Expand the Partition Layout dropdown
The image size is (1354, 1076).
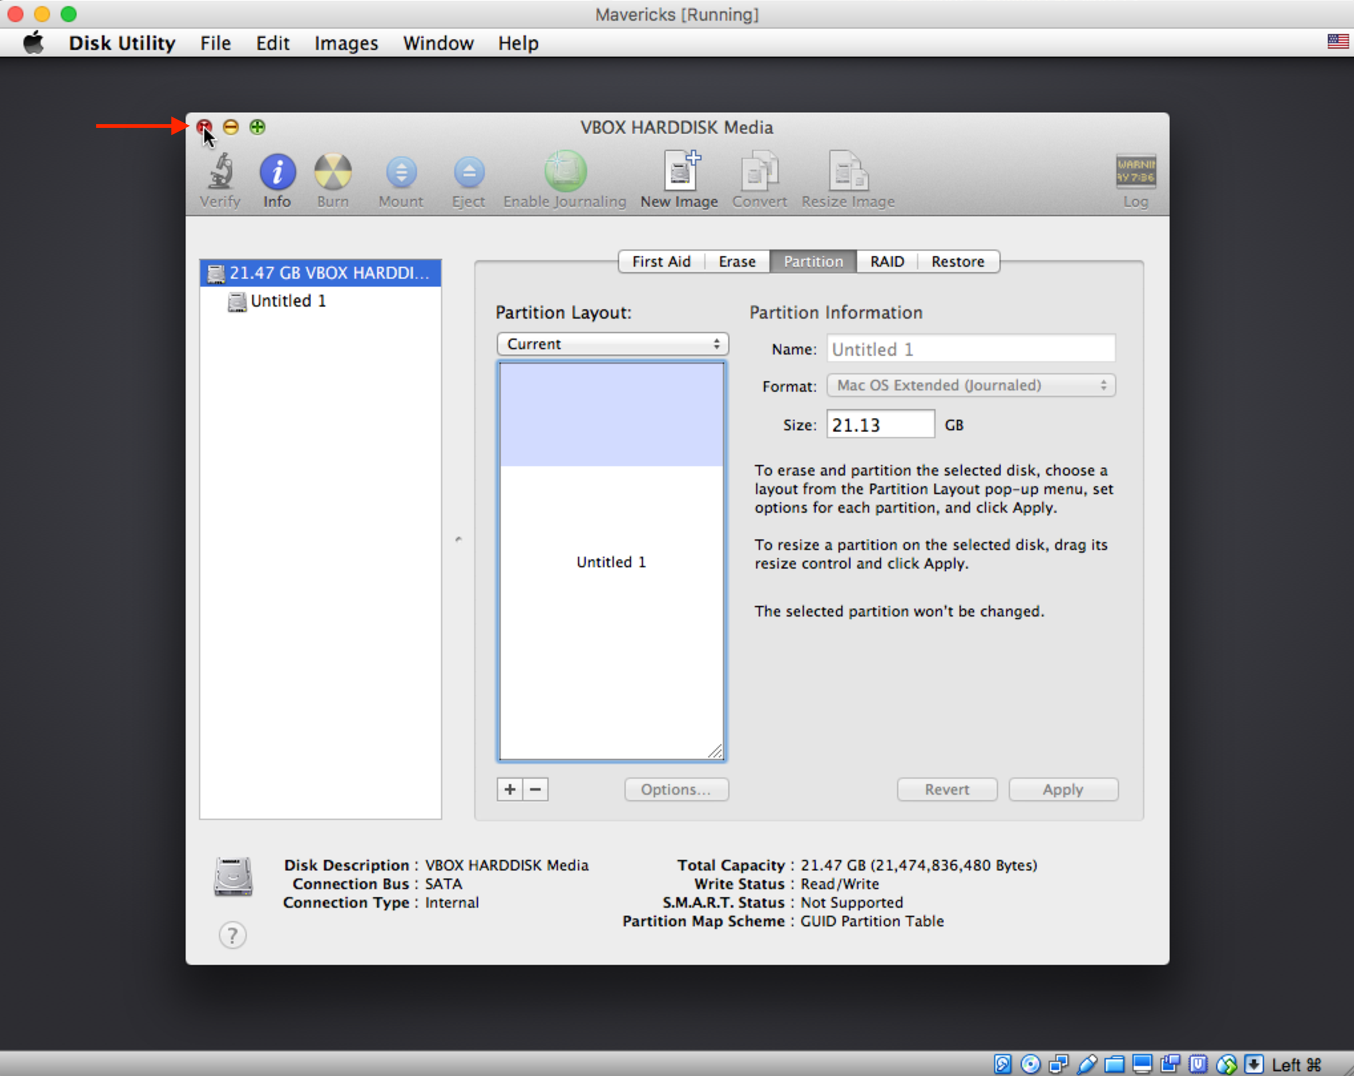[x=612, y=344]
